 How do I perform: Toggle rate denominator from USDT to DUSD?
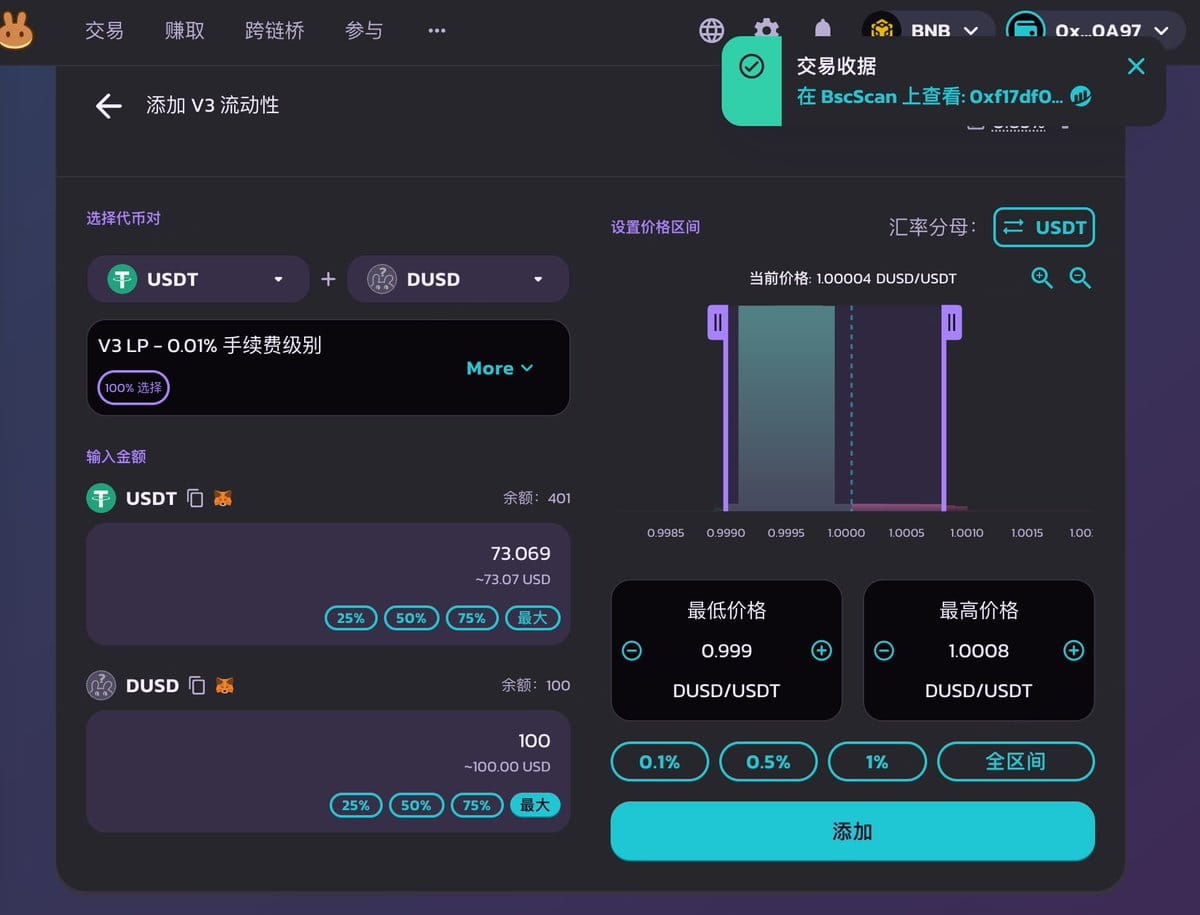[x=1044, y=227]
